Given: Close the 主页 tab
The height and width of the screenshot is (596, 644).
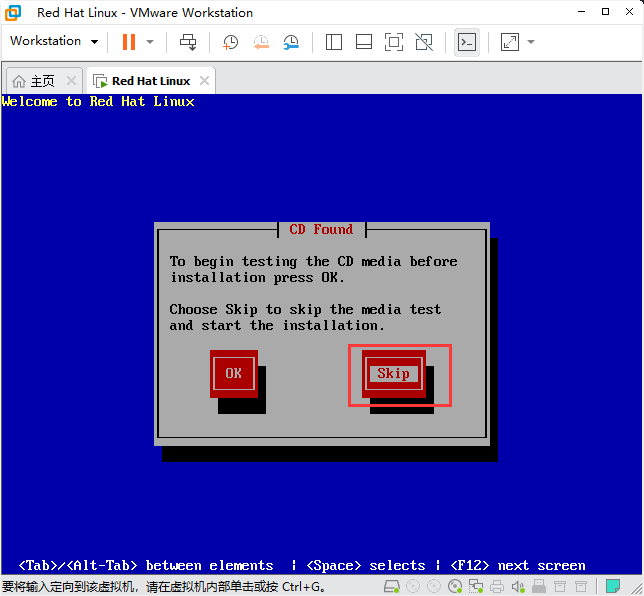Looking at the screenshot, I should tap(71, 81).
